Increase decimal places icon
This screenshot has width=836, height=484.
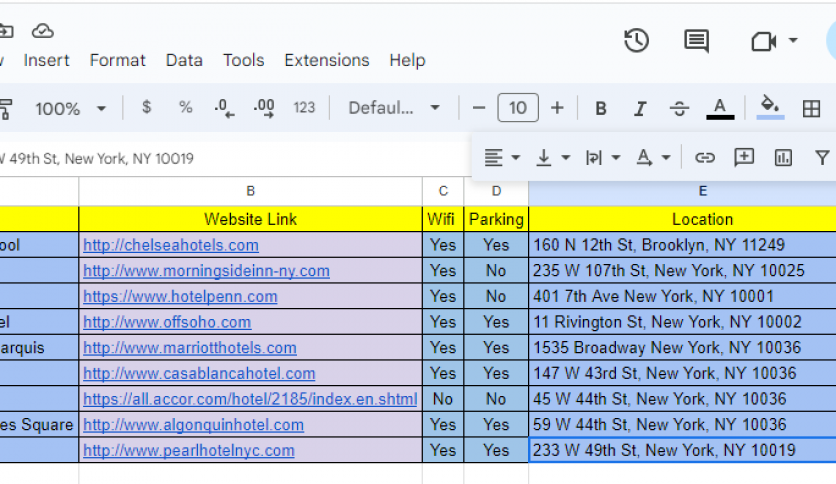coord(264,108)
